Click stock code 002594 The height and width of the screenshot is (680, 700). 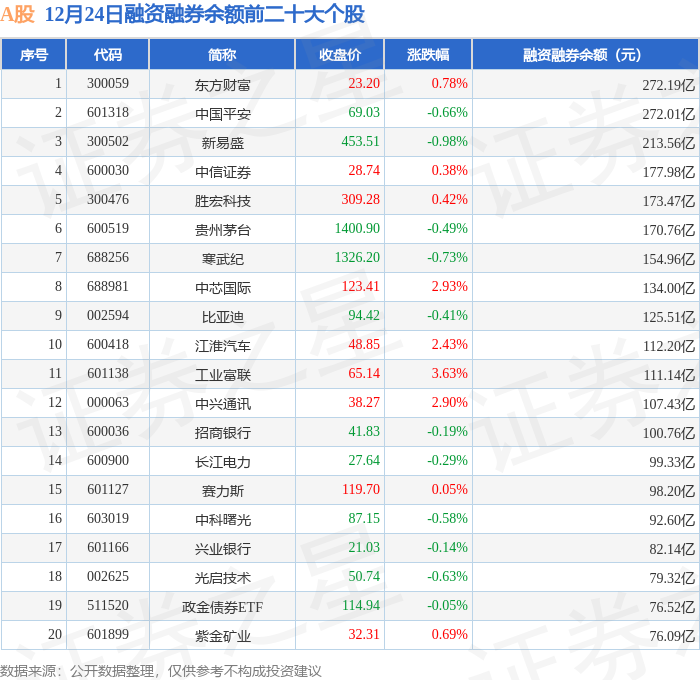coord(108,316)
